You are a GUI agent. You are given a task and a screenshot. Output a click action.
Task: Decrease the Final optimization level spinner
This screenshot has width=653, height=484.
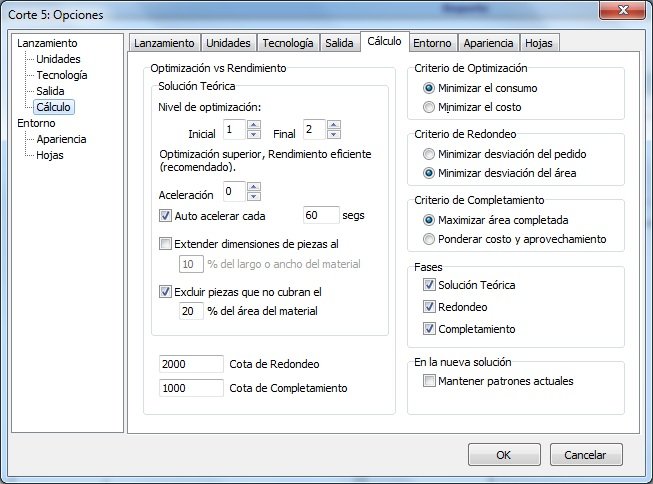pyautogui.click(x=334, y=134)
